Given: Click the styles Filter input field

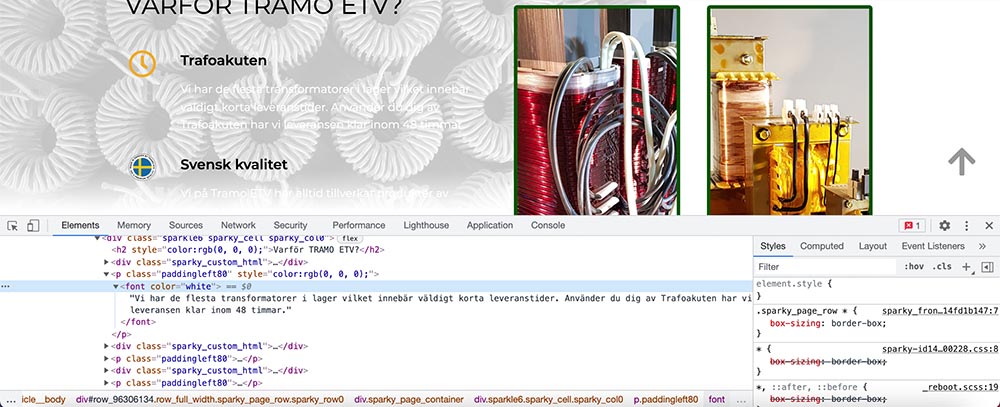Looking at the screenshot, I should pos(826,267).
